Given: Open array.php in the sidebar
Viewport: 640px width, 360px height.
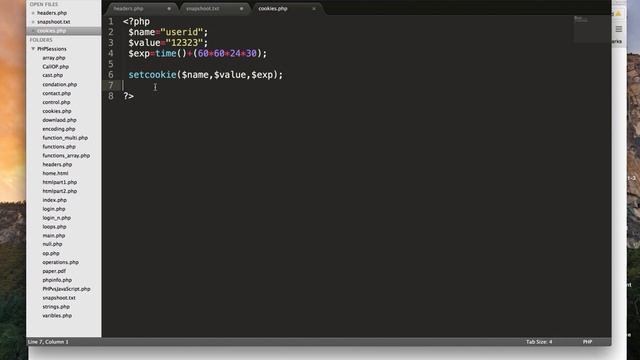Looking at the screenshot, I should [x=54, y=58].
